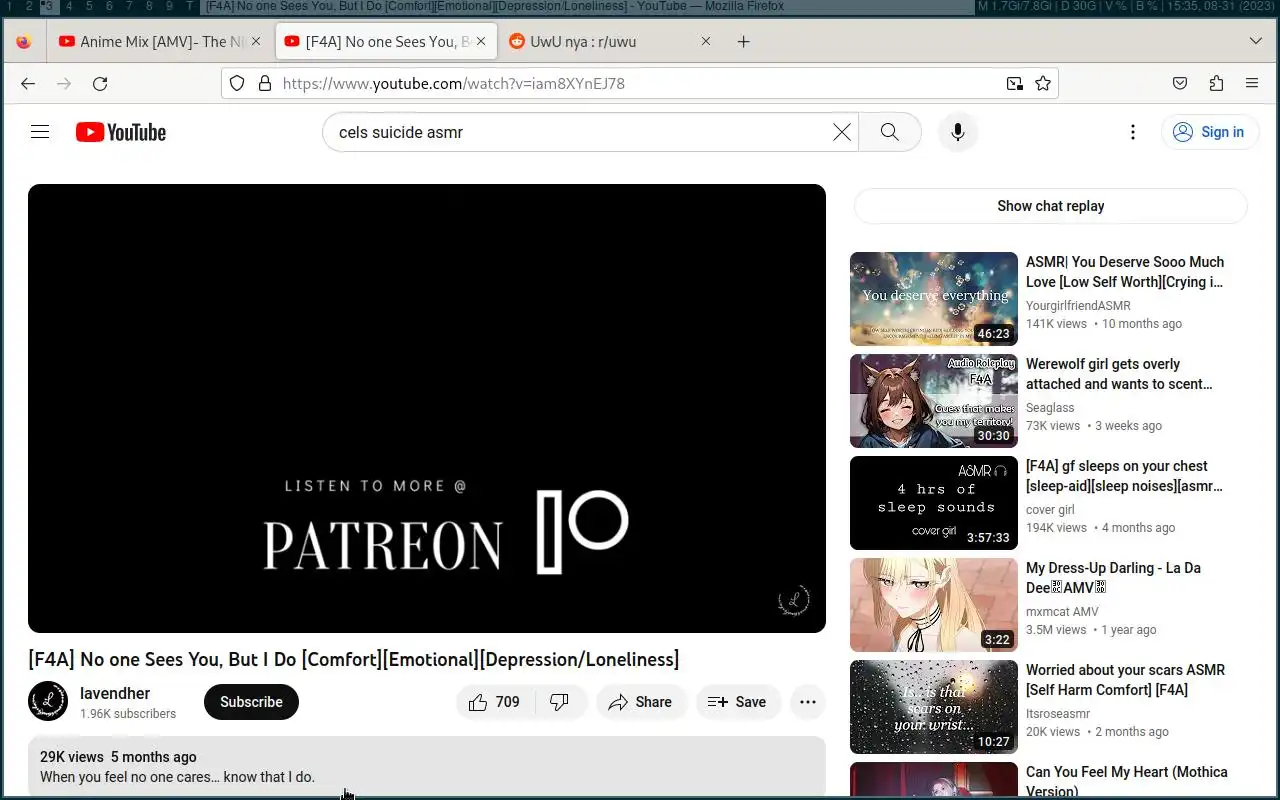Visit the mxmcat AMV channel name
The image size is (1280, 800).
coord(1062,612)
